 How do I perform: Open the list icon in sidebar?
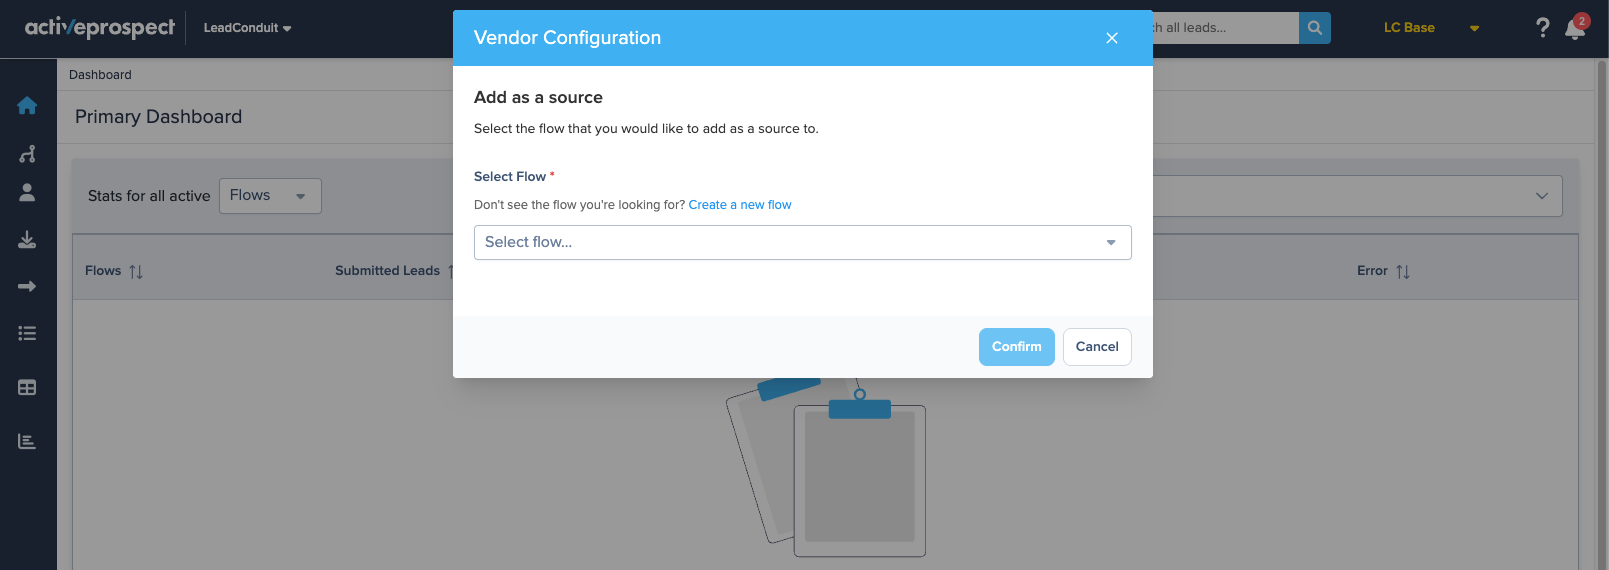pos(27,334)
